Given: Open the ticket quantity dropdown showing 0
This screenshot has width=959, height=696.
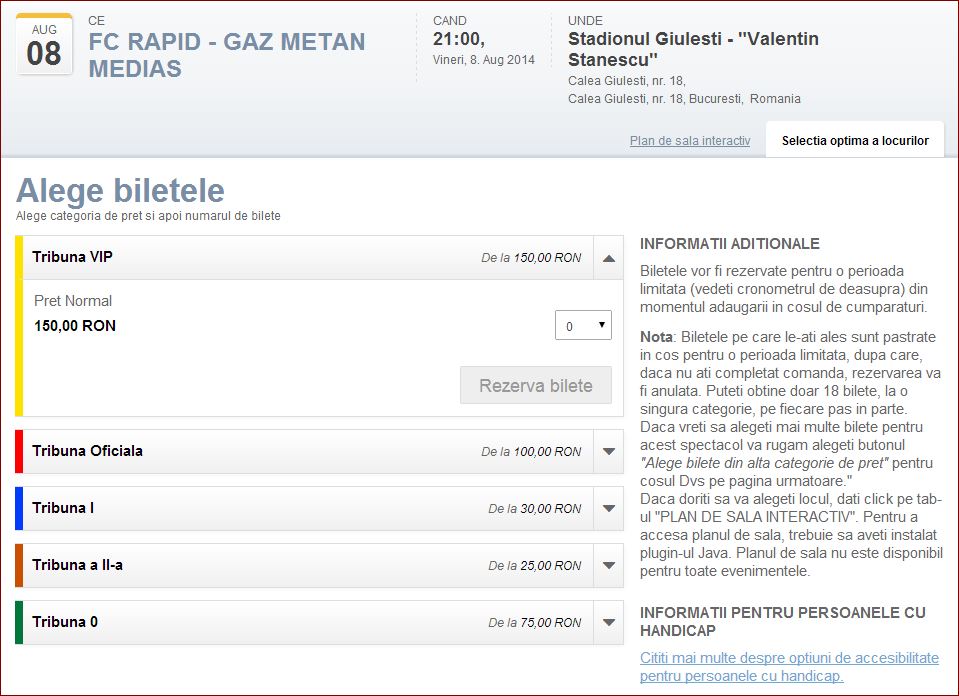Looking at the screenshot, I should click(583, 325).
